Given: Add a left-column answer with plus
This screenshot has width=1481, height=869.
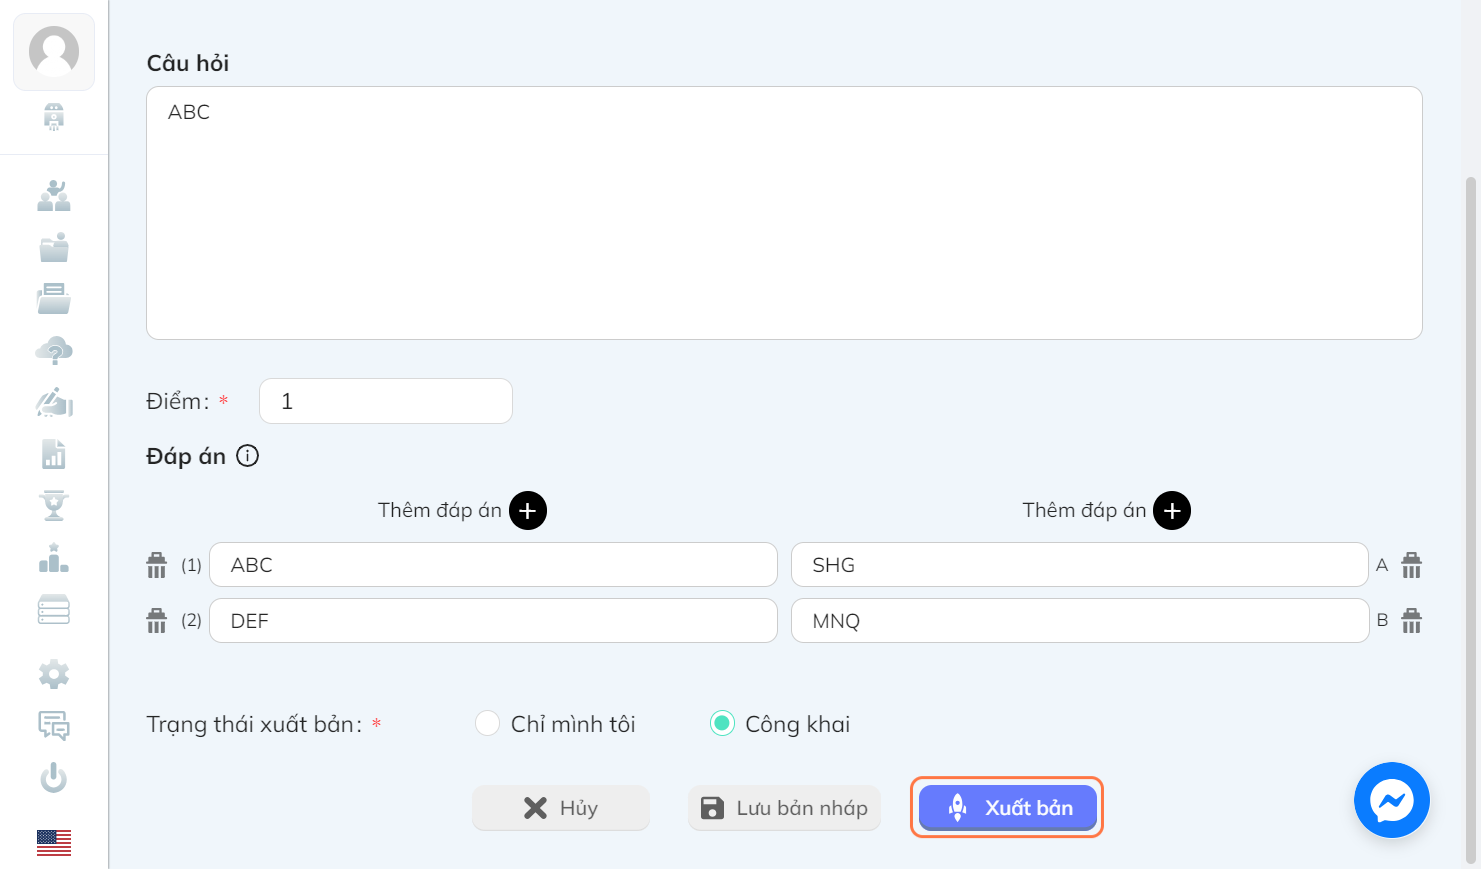Looking at the screenshot, I should point(528,511).
